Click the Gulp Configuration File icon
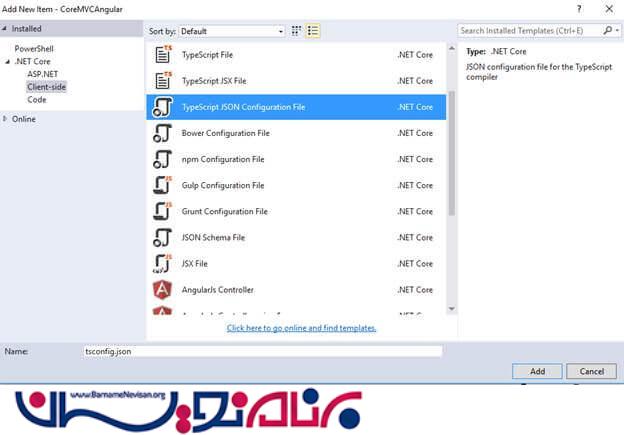624x435 pixels. [163, 185]
